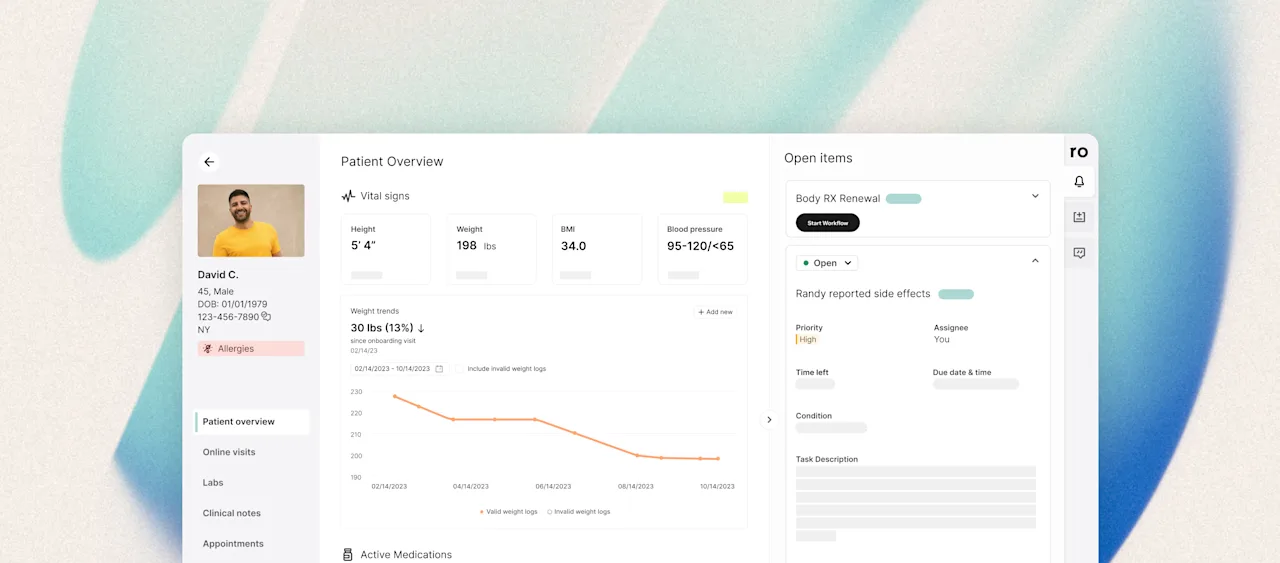Toggle Valid weight logs legend series
This screenshot has width=1280, height=563.
[508, 512]
